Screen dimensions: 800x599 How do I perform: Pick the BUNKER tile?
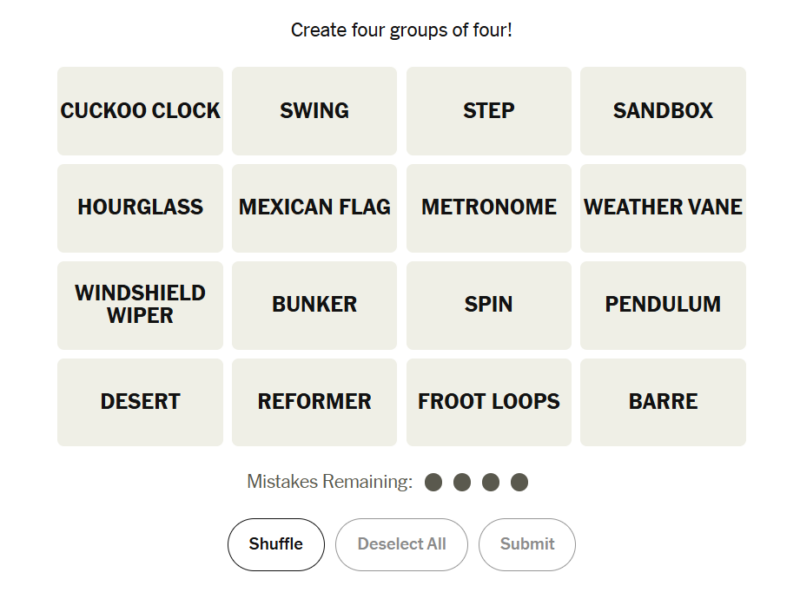314,305
